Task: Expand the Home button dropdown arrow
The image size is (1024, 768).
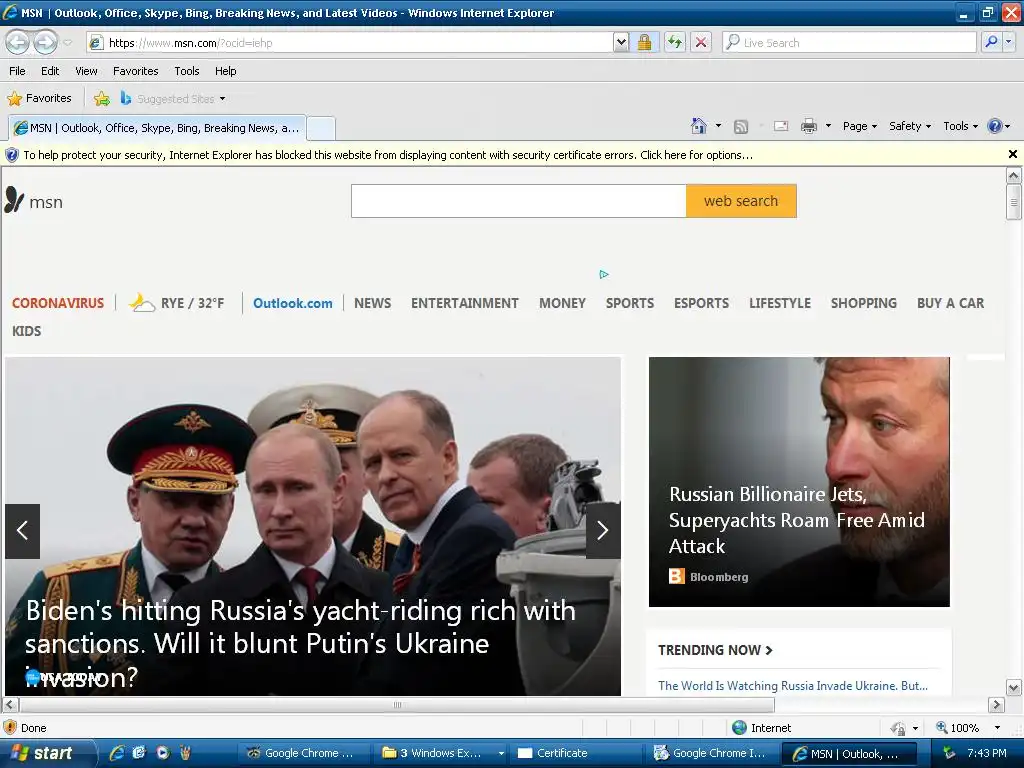Action: tap(718, 126)
